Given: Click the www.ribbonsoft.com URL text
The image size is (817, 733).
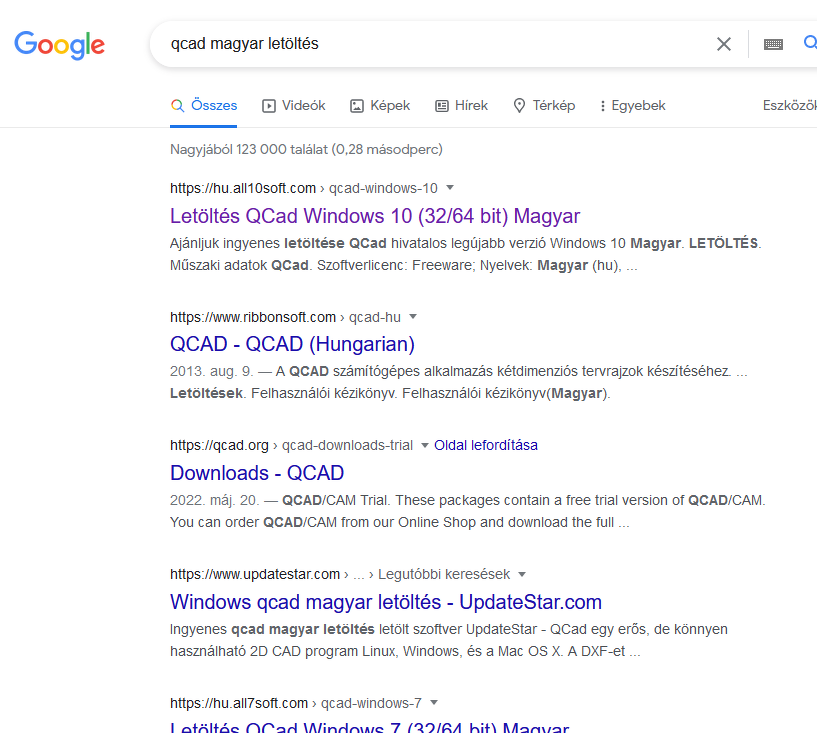Looking at the screenshot, I should (x=253, y=317).
